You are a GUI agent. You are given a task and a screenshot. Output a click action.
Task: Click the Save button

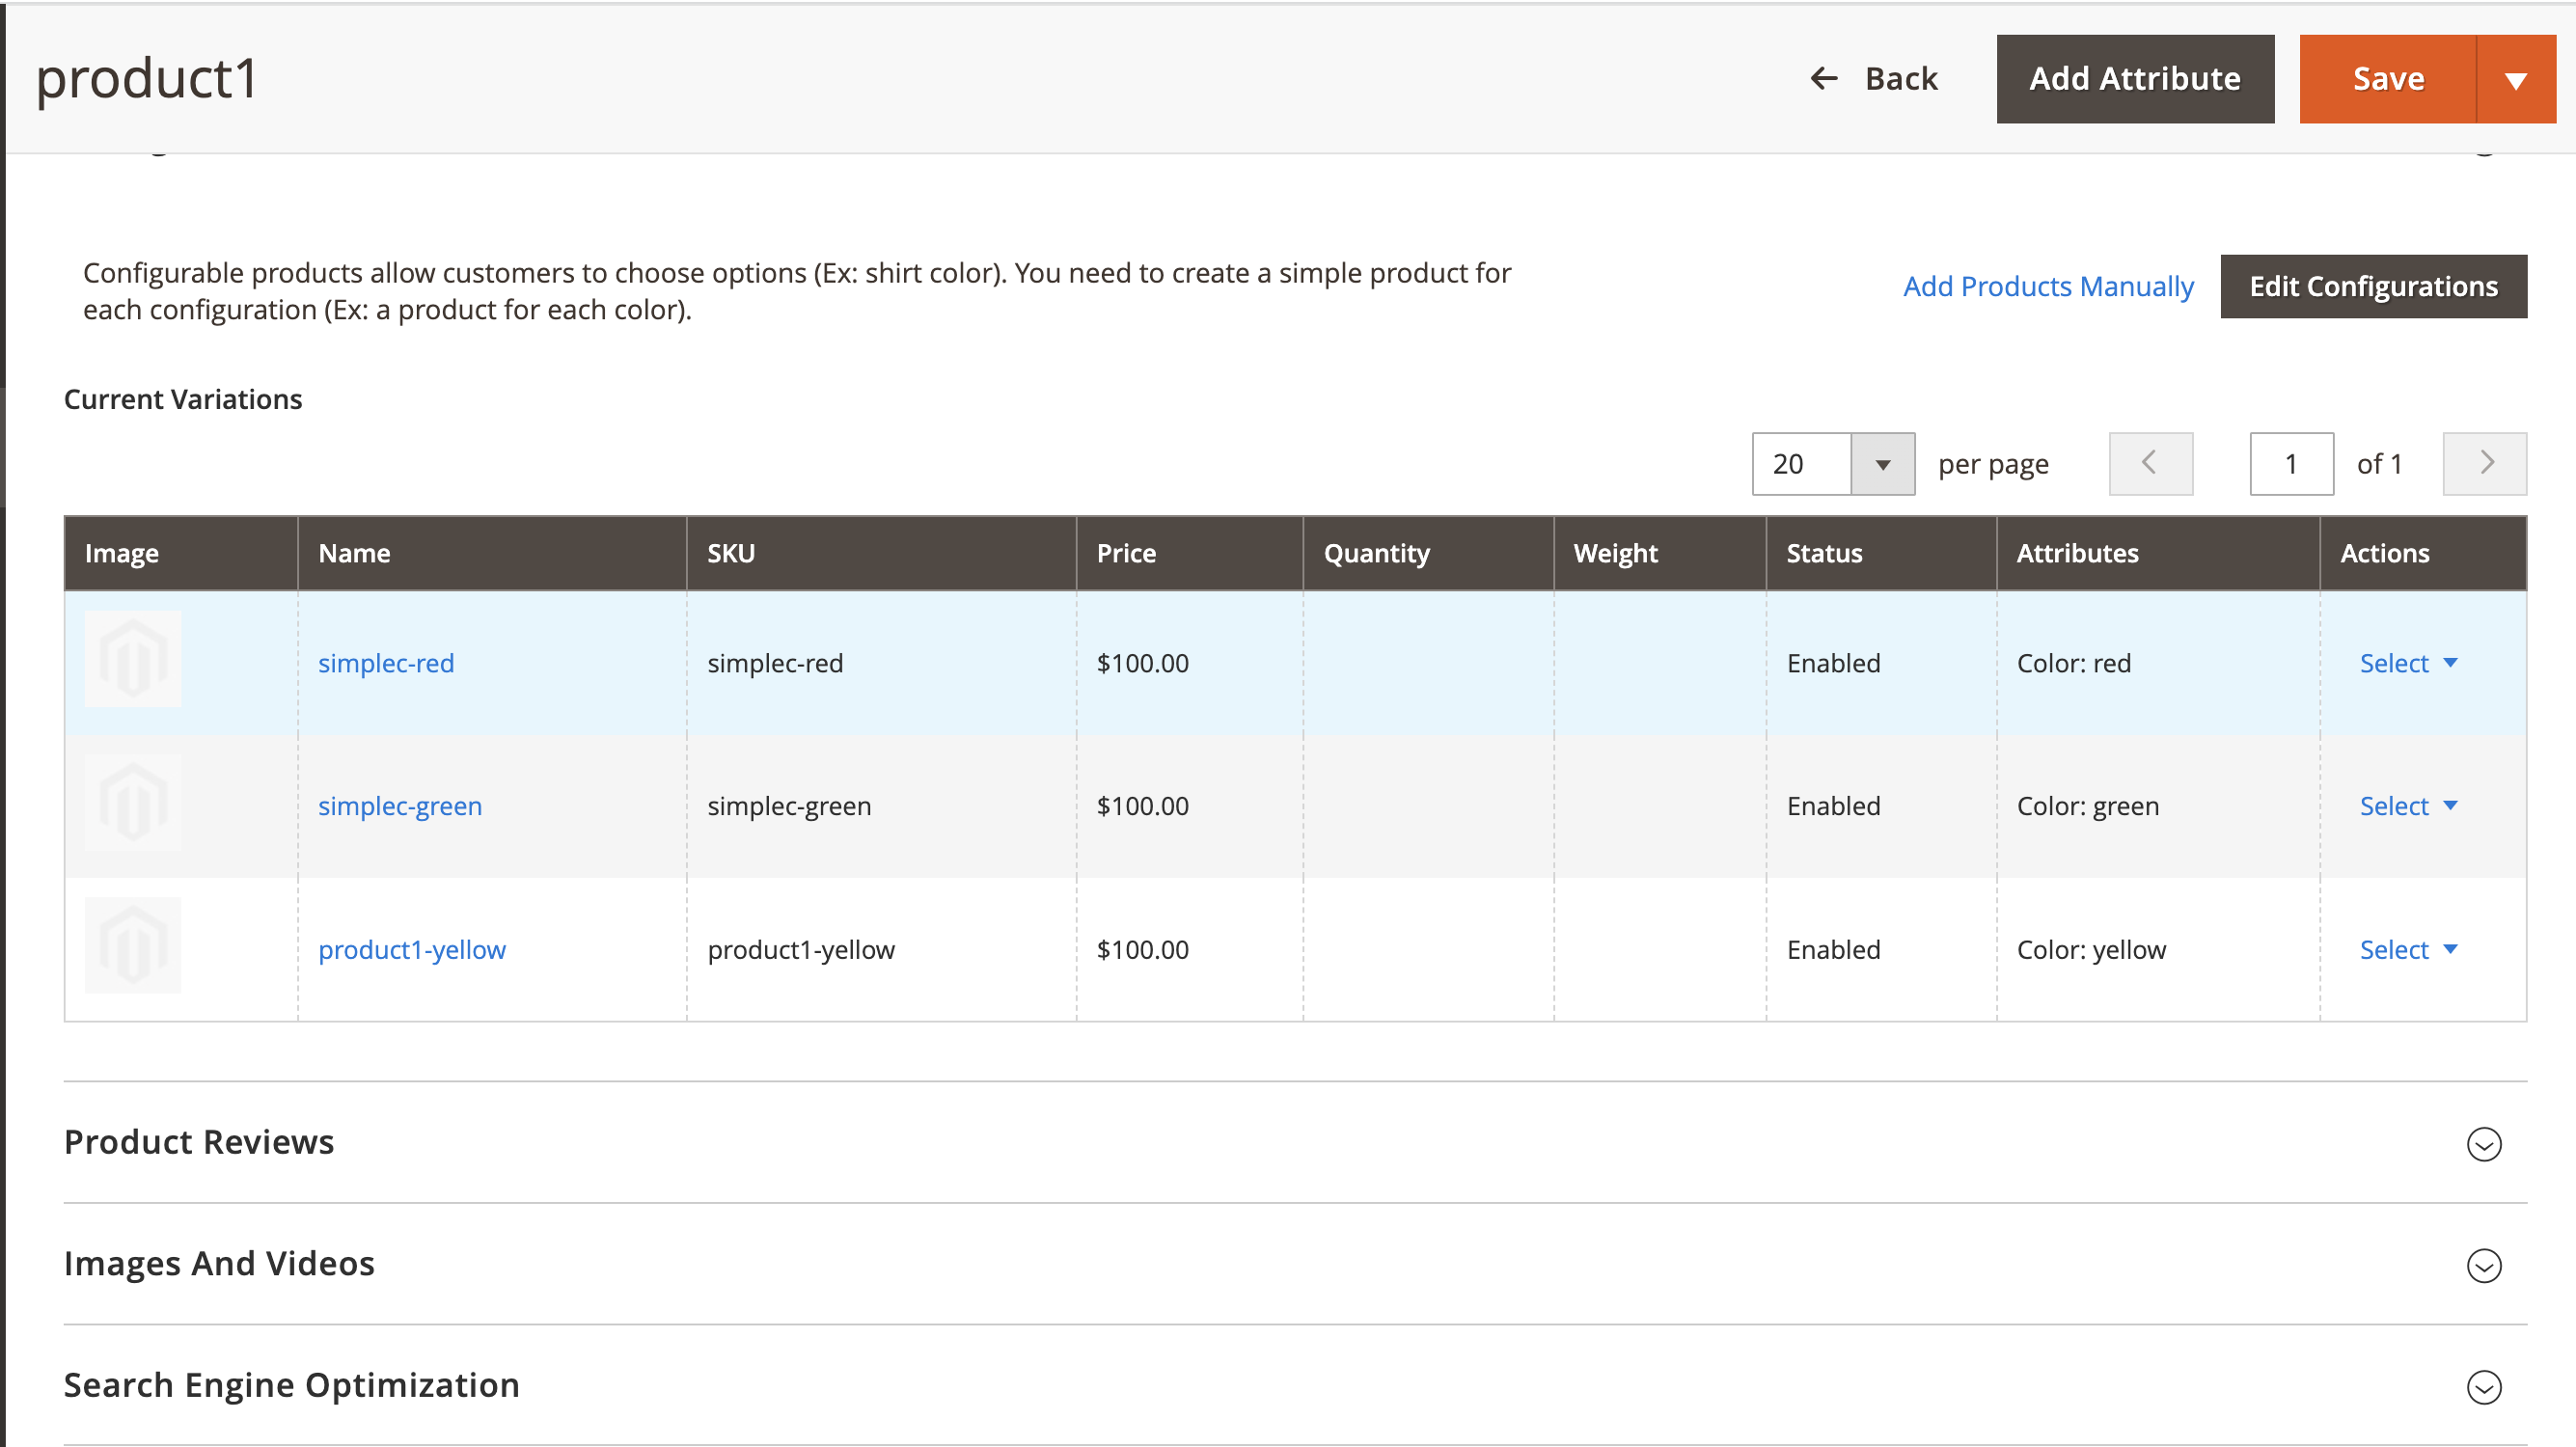(x=2389, y=78)
